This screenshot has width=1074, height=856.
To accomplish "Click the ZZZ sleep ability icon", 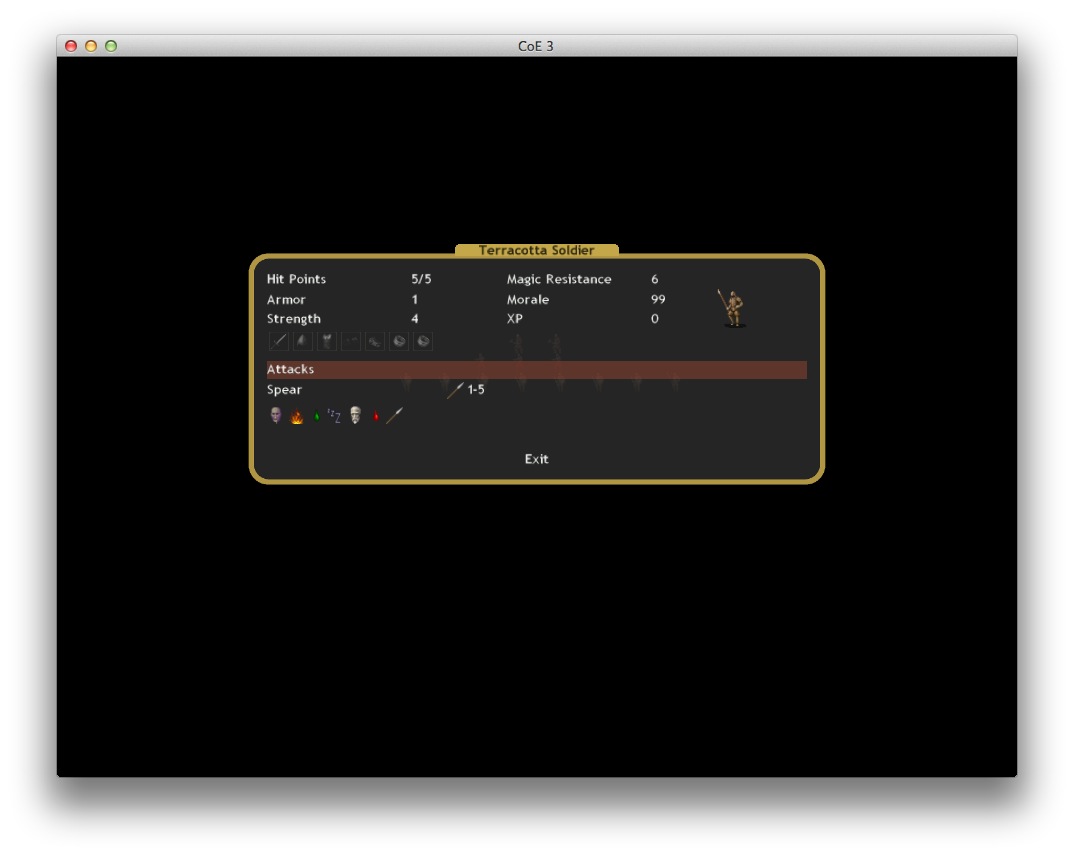I will (x=334, y=416).
